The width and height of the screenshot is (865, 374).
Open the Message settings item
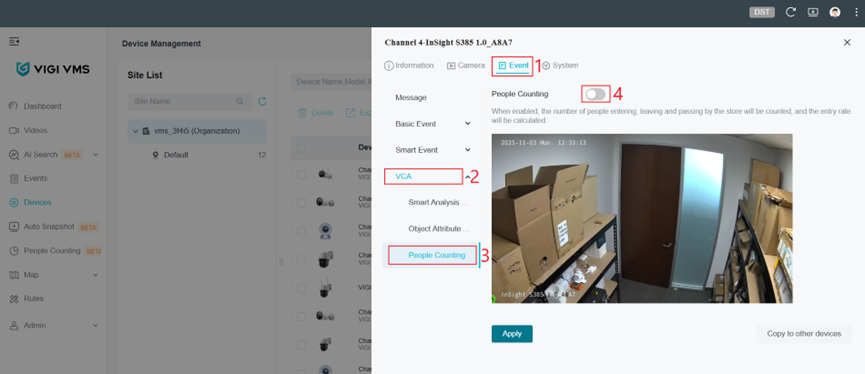click(x=411, y=97)
